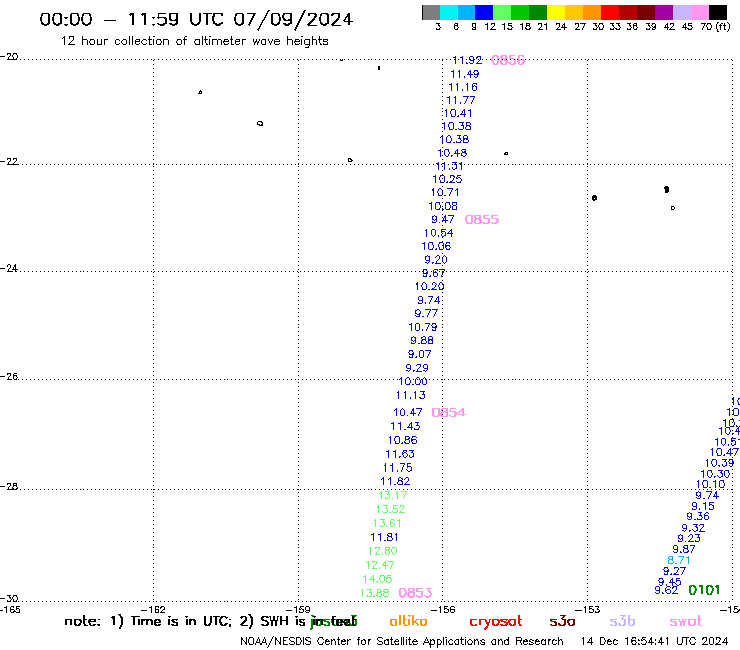Click the '-162' longitude axis label

click(x=153, y=610)
